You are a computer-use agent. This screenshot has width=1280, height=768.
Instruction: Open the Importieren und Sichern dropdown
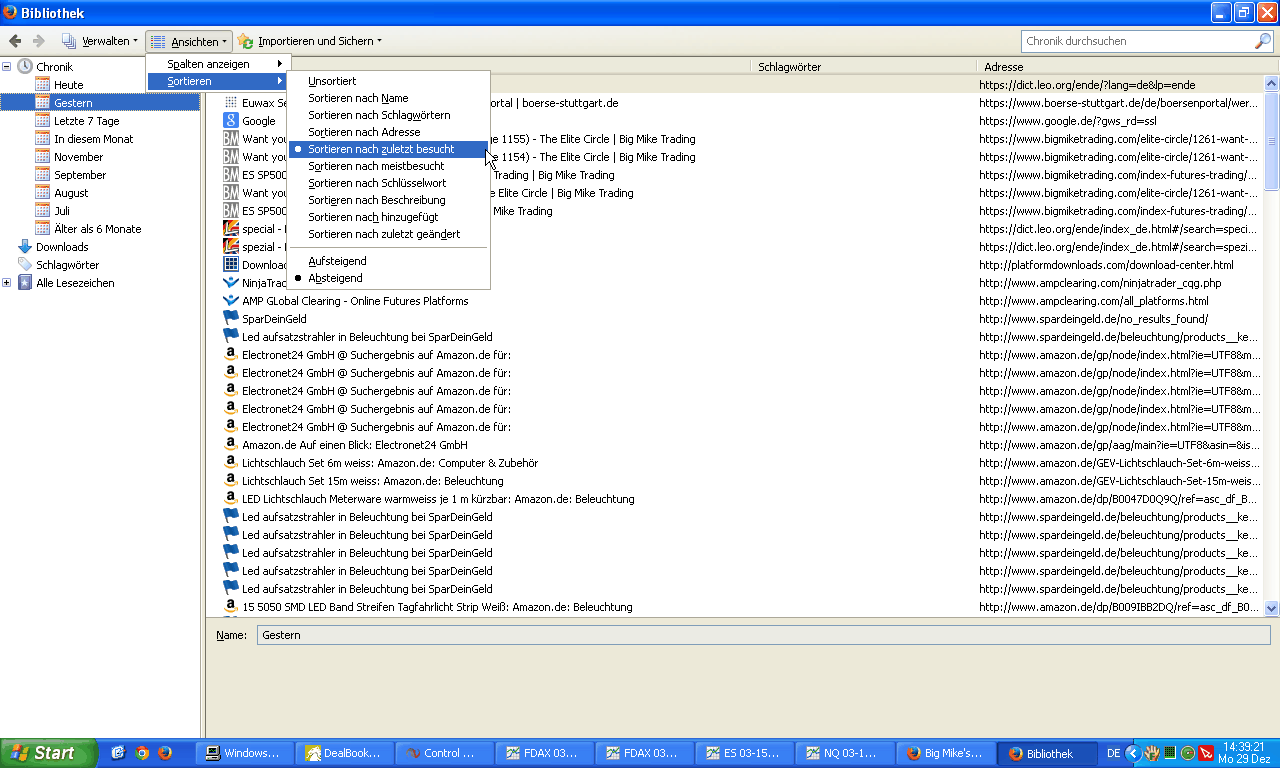pyautogui.click(x=310, y=41)
